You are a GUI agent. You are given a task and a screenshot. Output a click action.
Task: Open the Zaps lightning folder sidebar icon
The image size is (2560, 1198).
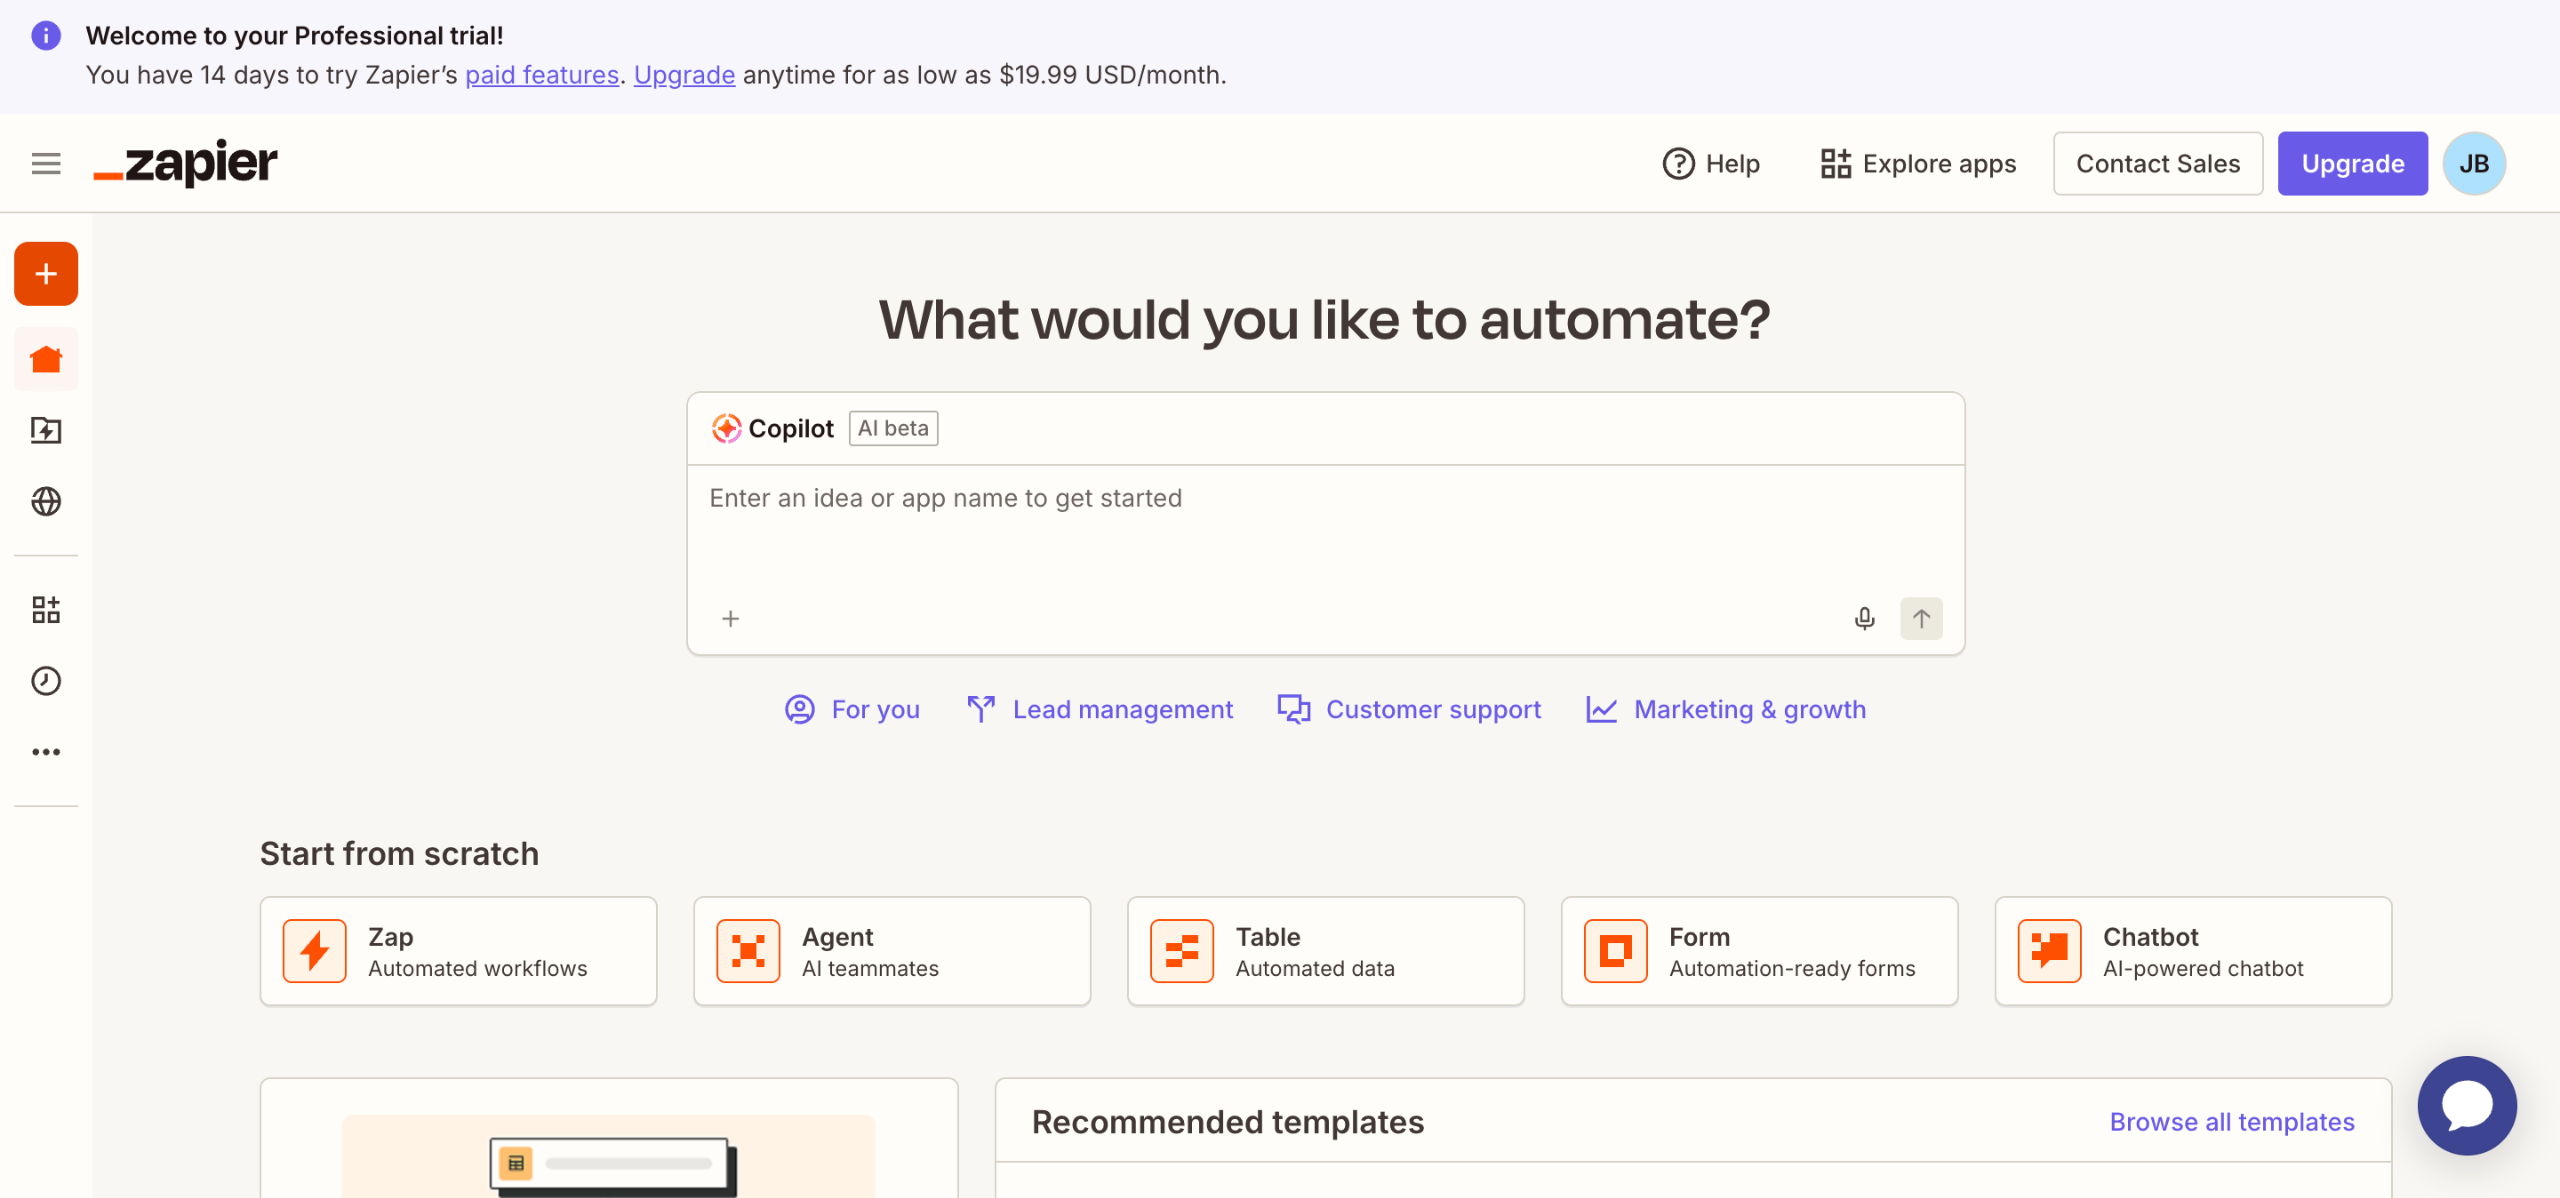click(46, 431)
